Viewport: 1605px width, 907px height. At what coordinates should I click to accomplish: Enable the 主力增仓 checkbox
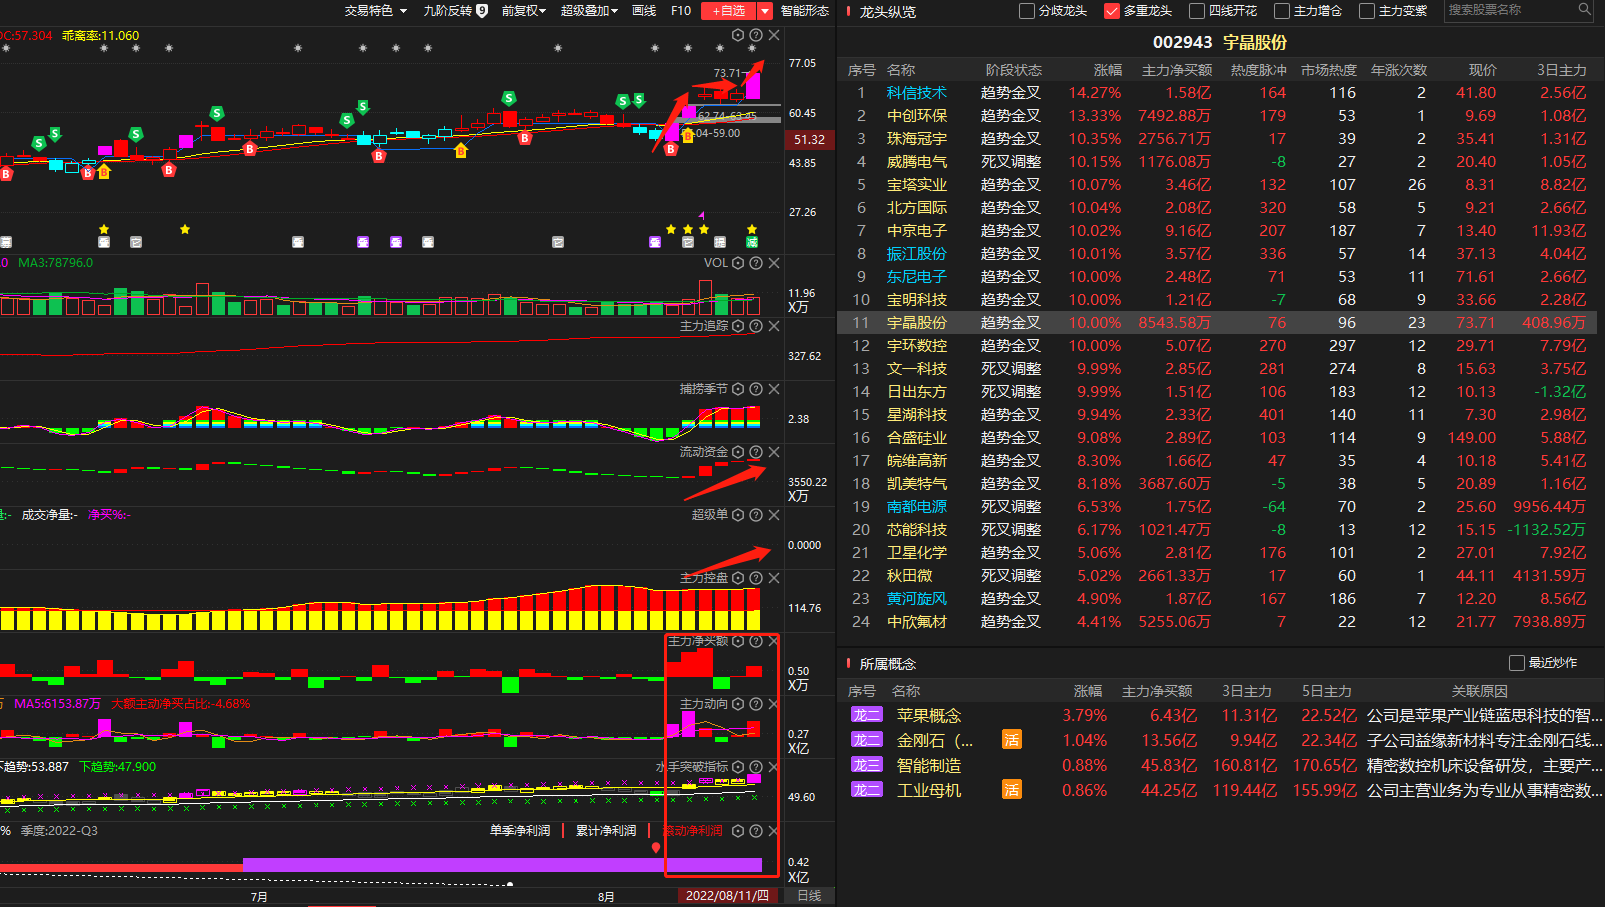tap(1282, 11)
